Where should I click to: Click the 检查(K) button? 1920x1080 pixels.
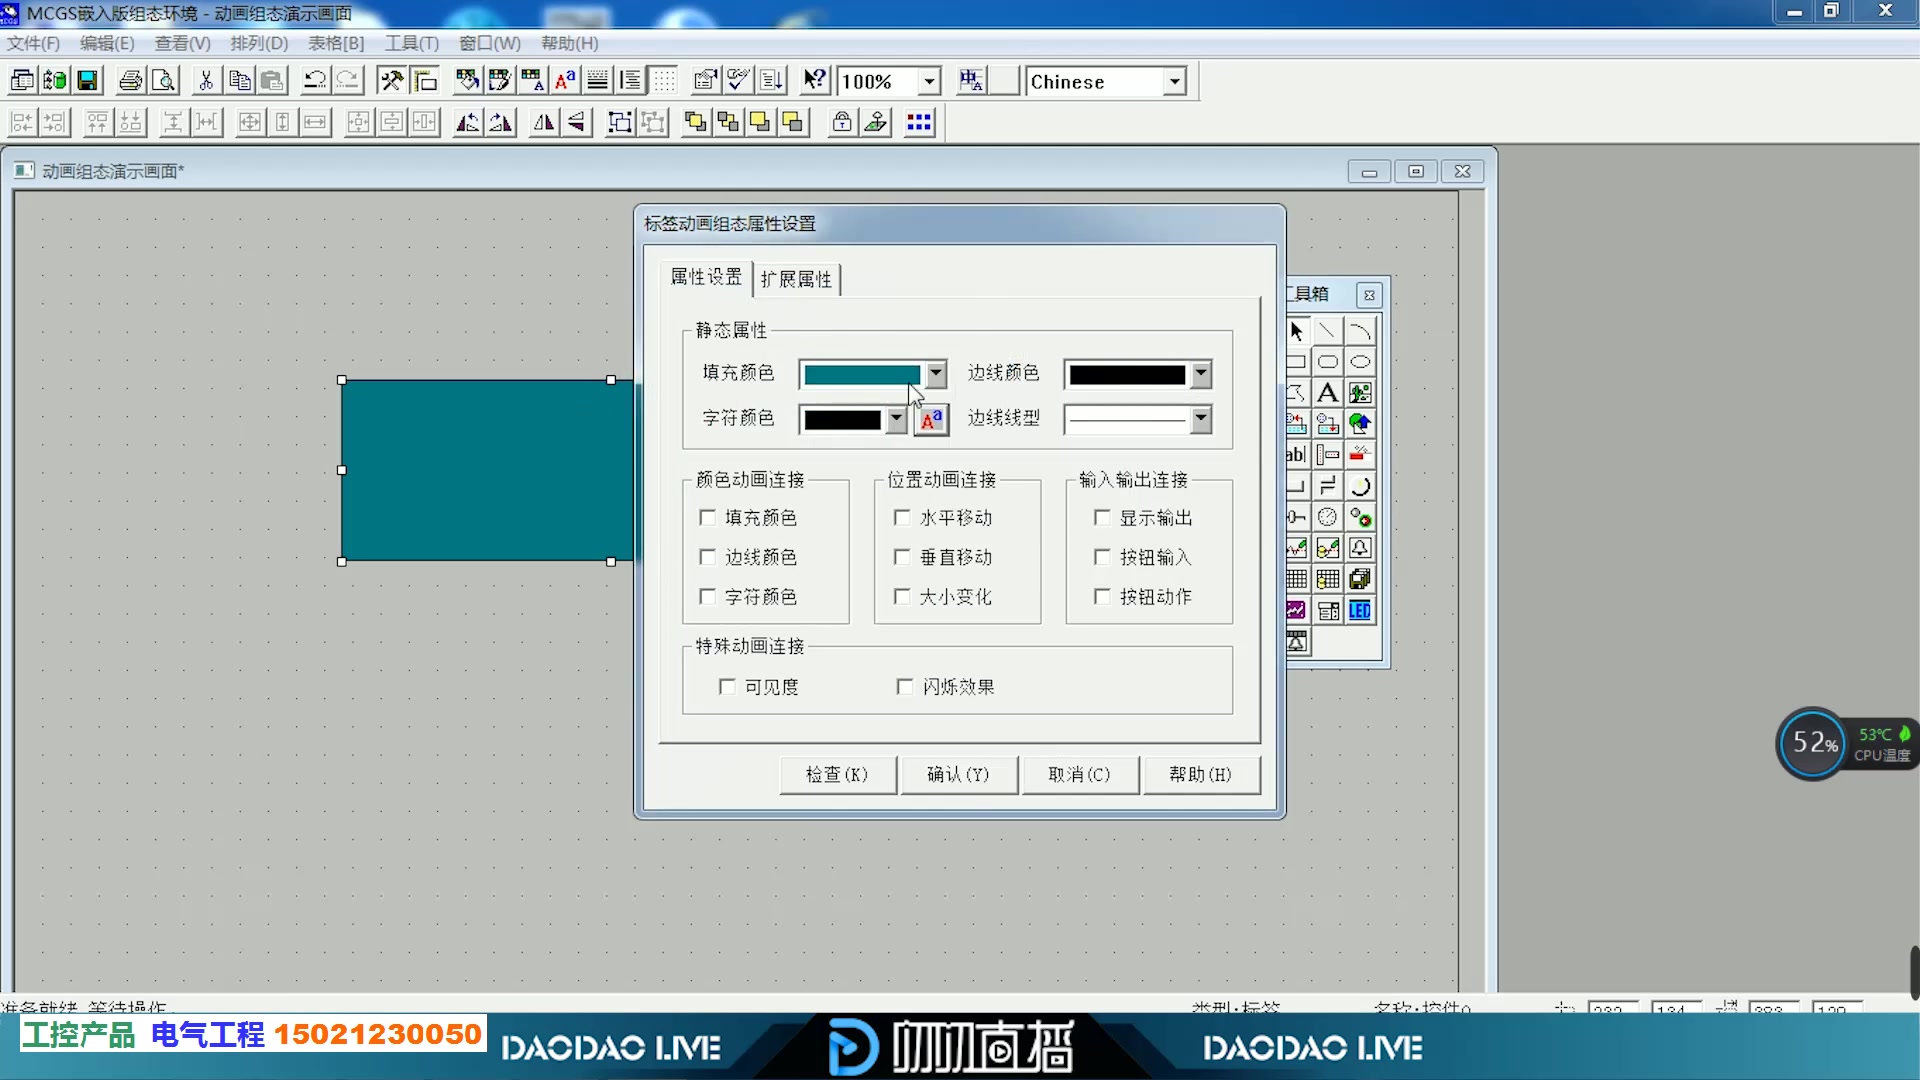(837, 774)
